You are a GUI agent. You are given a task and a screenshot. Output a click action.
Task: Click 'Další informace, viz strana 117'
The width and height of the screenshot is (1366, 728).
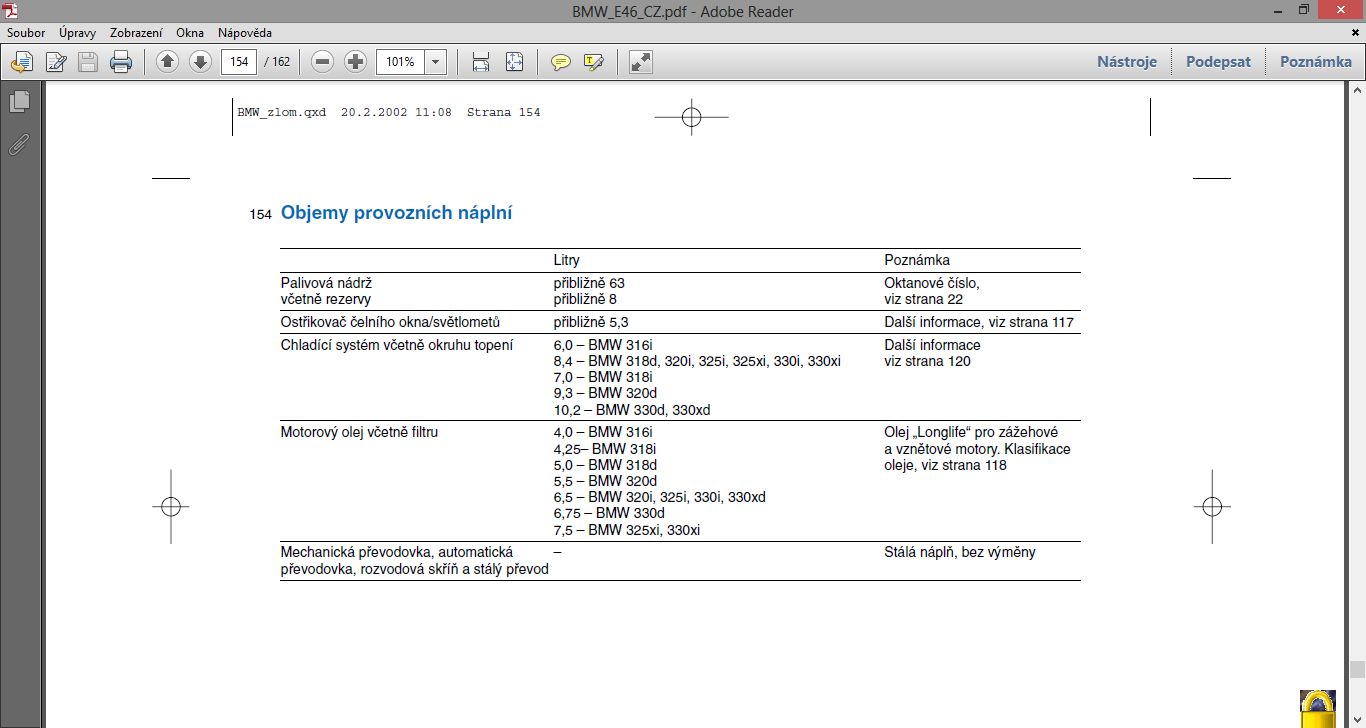click(979, 322)
